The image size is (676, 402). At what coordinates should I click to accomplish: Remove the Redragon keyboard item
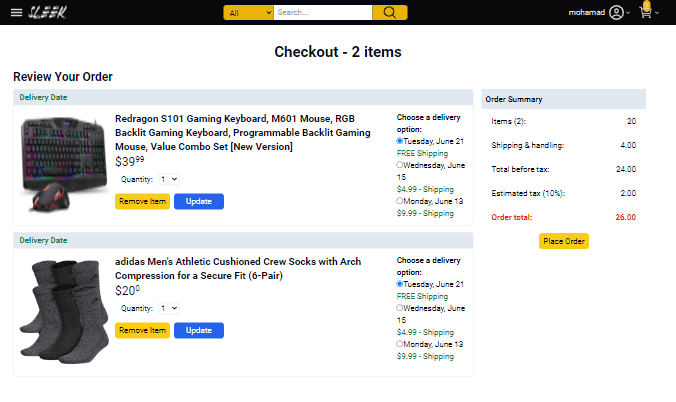(142, 201)
